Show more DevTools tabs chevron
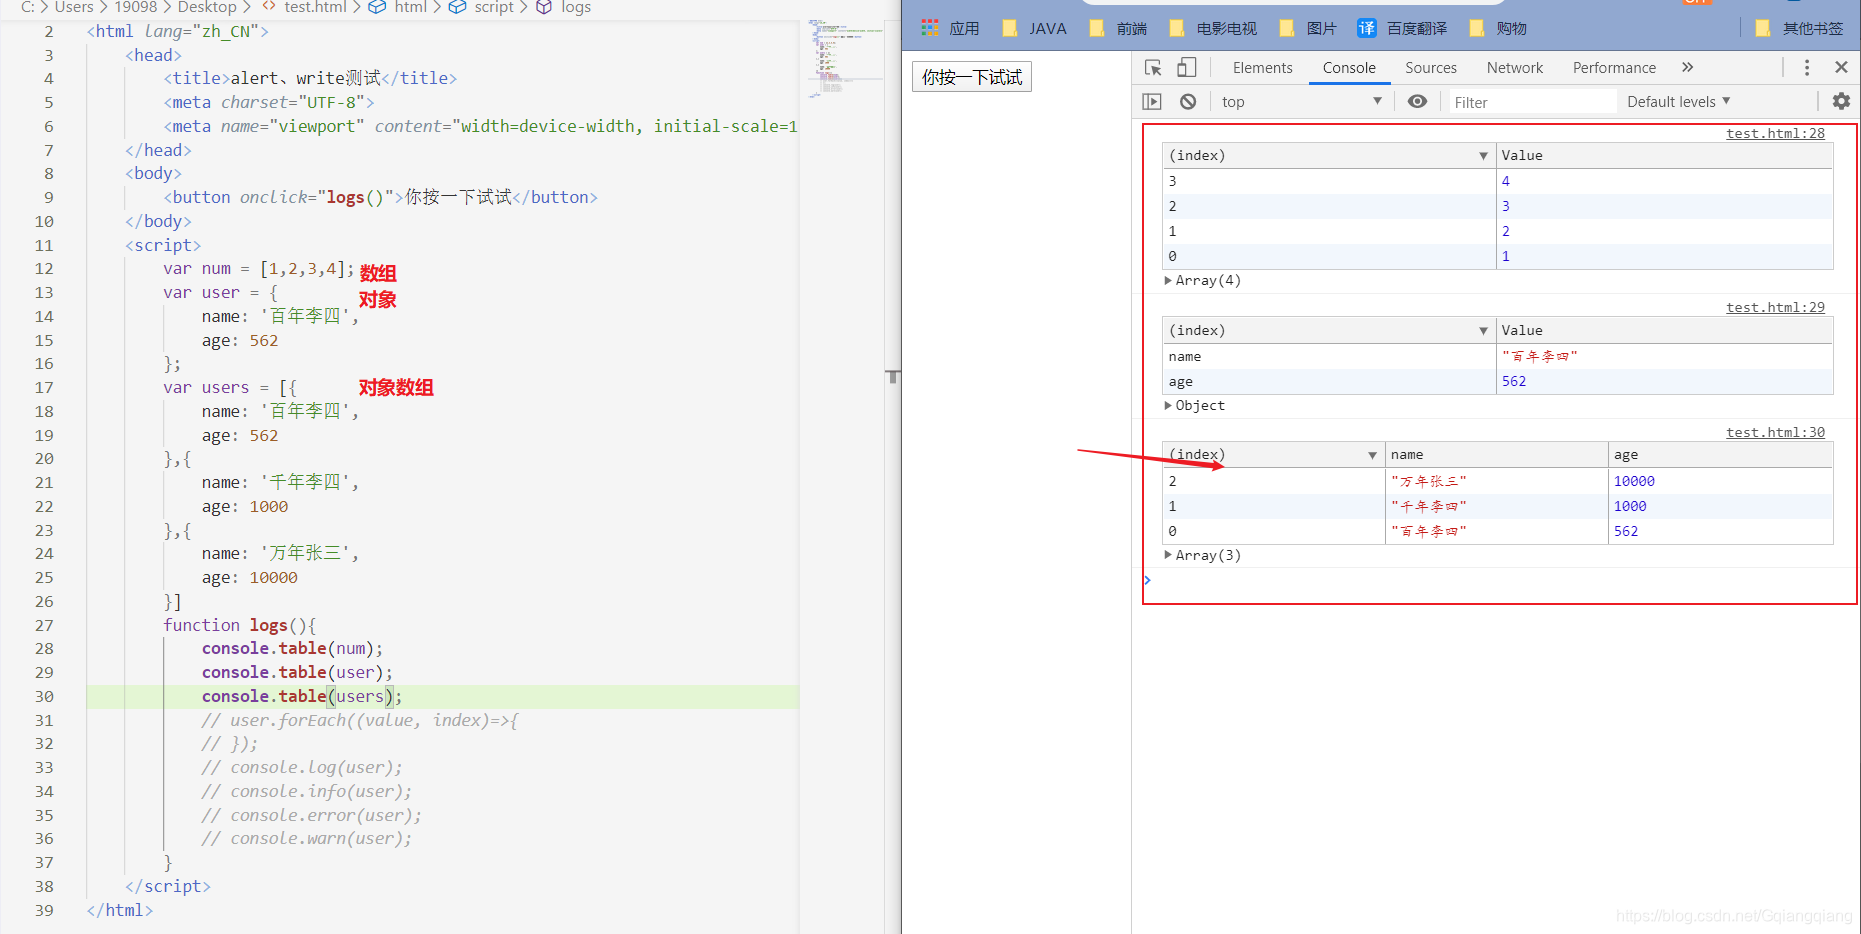The height and width of the screenshot is (934, 1861). click(1688, 67)
